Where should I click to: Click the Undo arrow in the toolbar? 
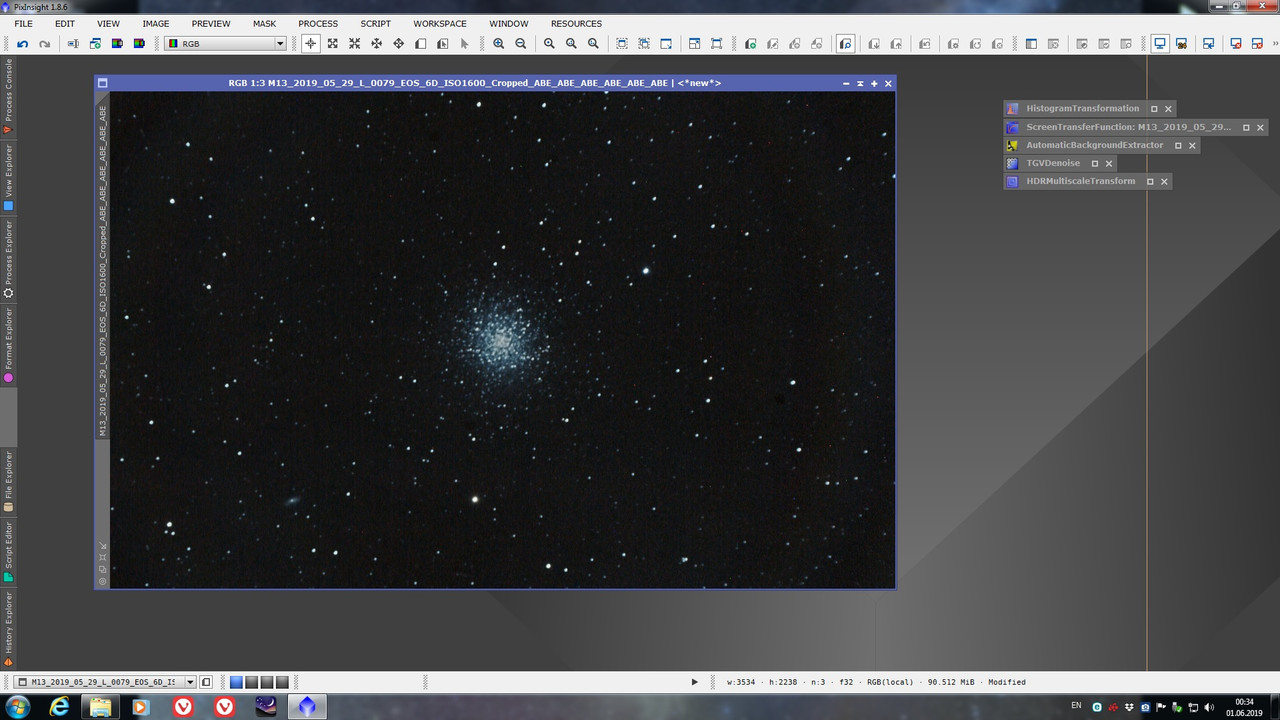coord(22,44)
